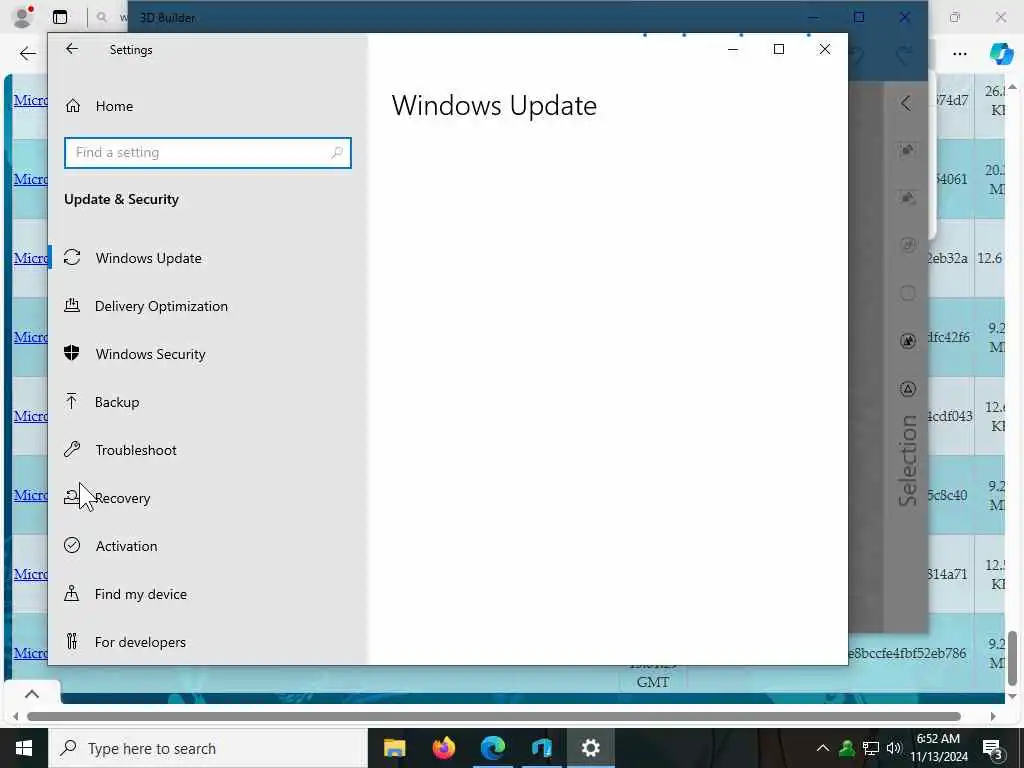Click the For developers tools icon

pyautogui.click(x=72, y=641)
